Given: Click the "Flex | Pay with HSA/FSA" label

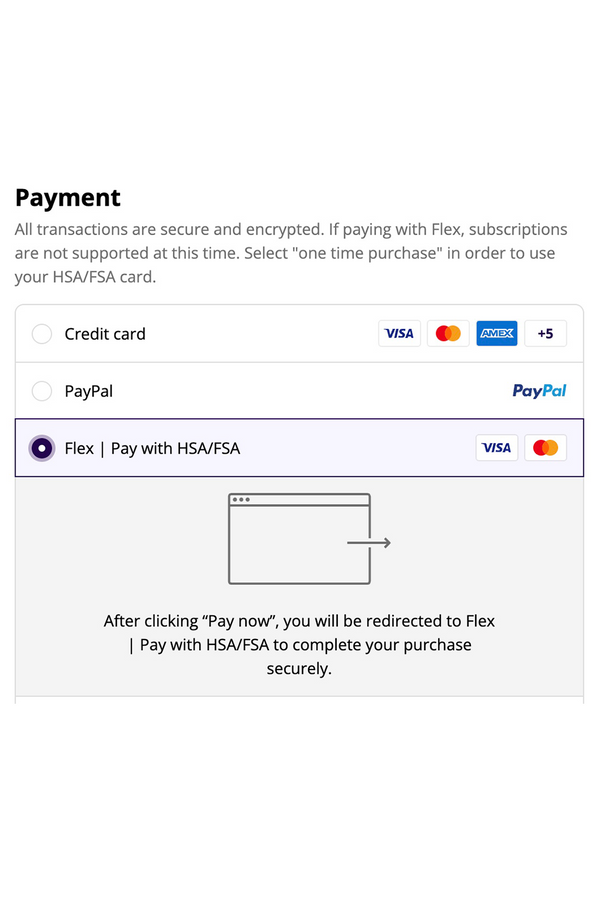Looking at the screenshot, I should click(152, 448).
